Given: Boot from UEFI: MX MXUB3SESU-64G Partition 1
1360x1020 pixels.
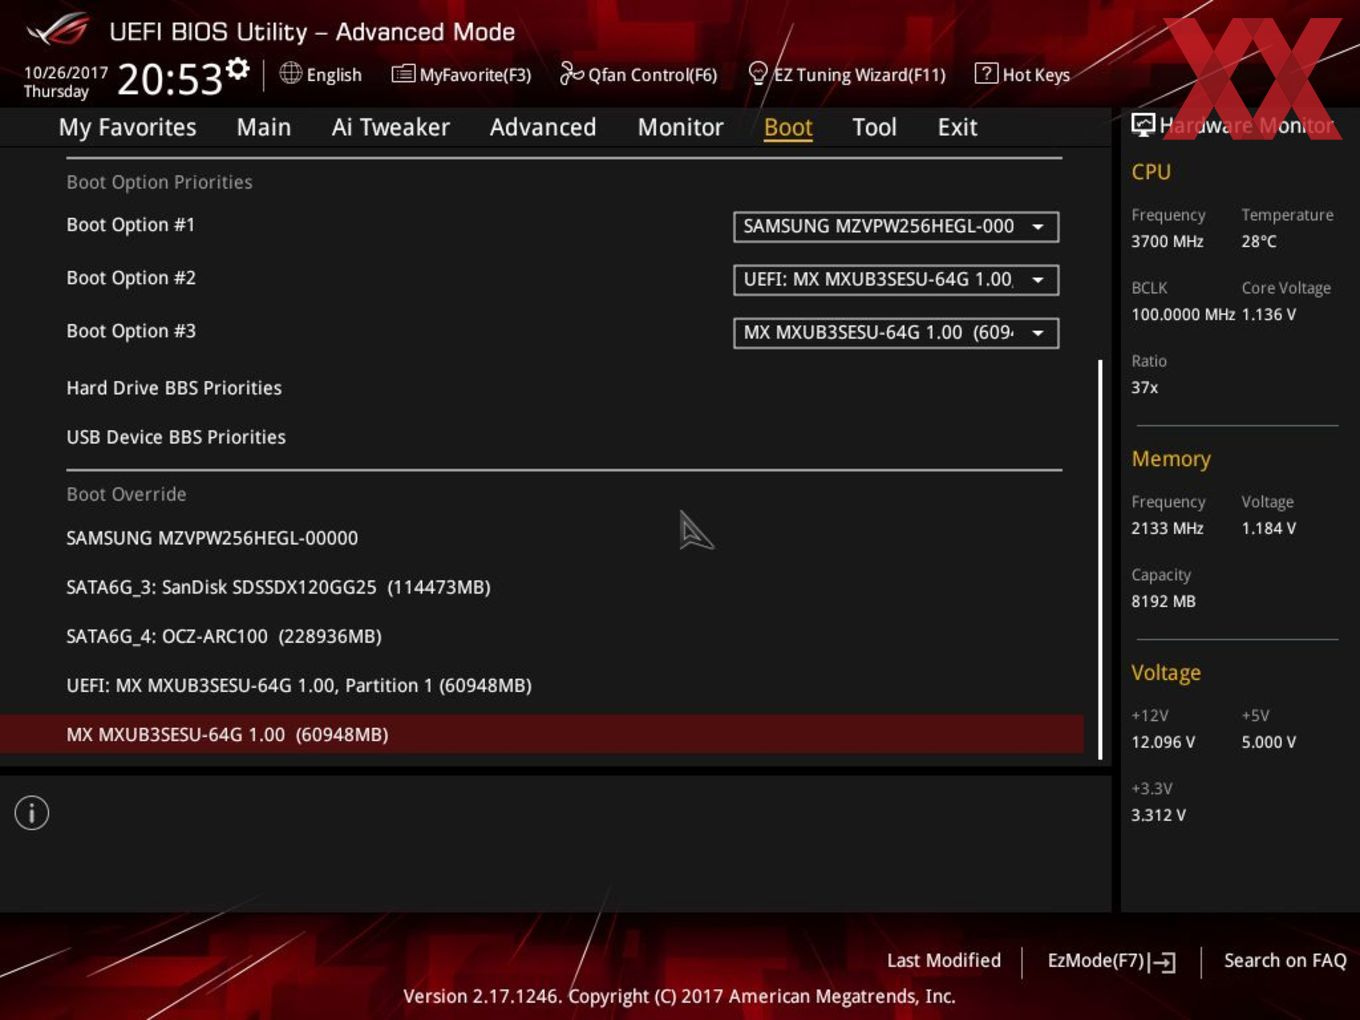Looking at the screenshot, I should tap(299, 686).
